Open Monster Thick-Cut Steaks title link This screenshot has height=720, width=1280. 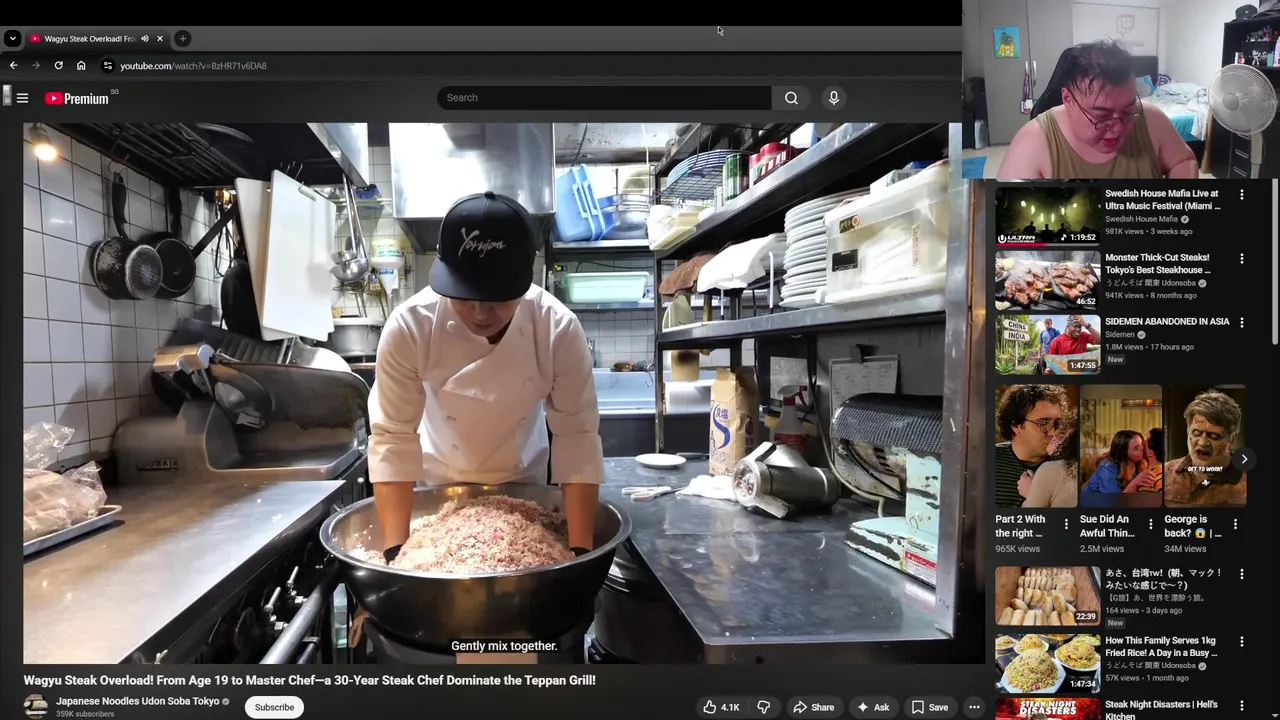click(1158, 264)
